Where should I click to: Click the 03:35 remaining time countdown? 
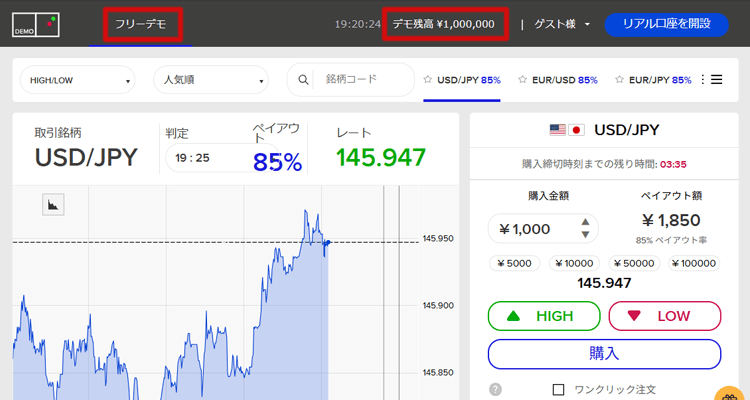click(x=673, y=165)
